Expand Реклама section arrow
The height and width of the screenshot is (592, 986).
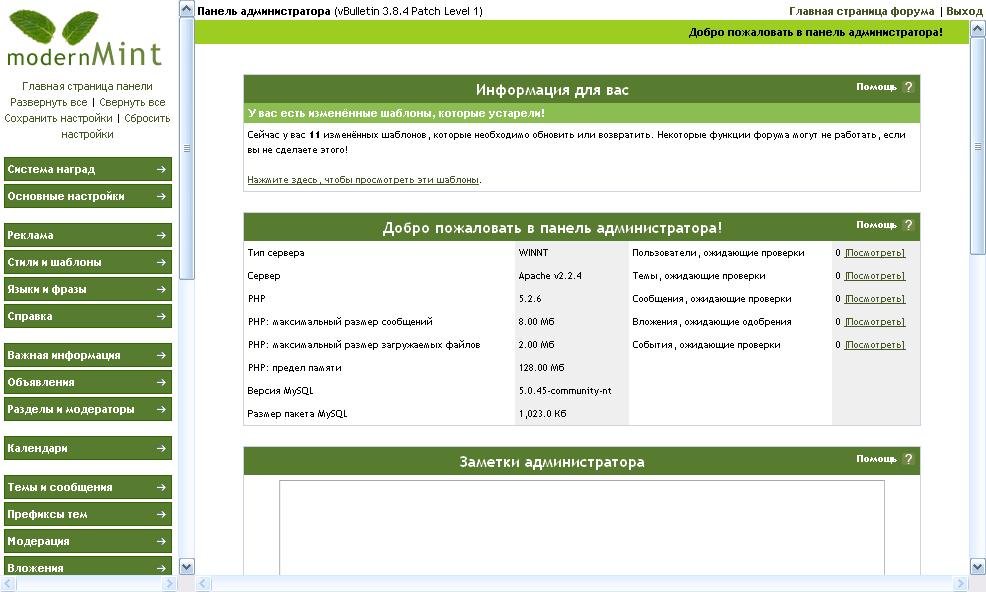coord(161,235)
